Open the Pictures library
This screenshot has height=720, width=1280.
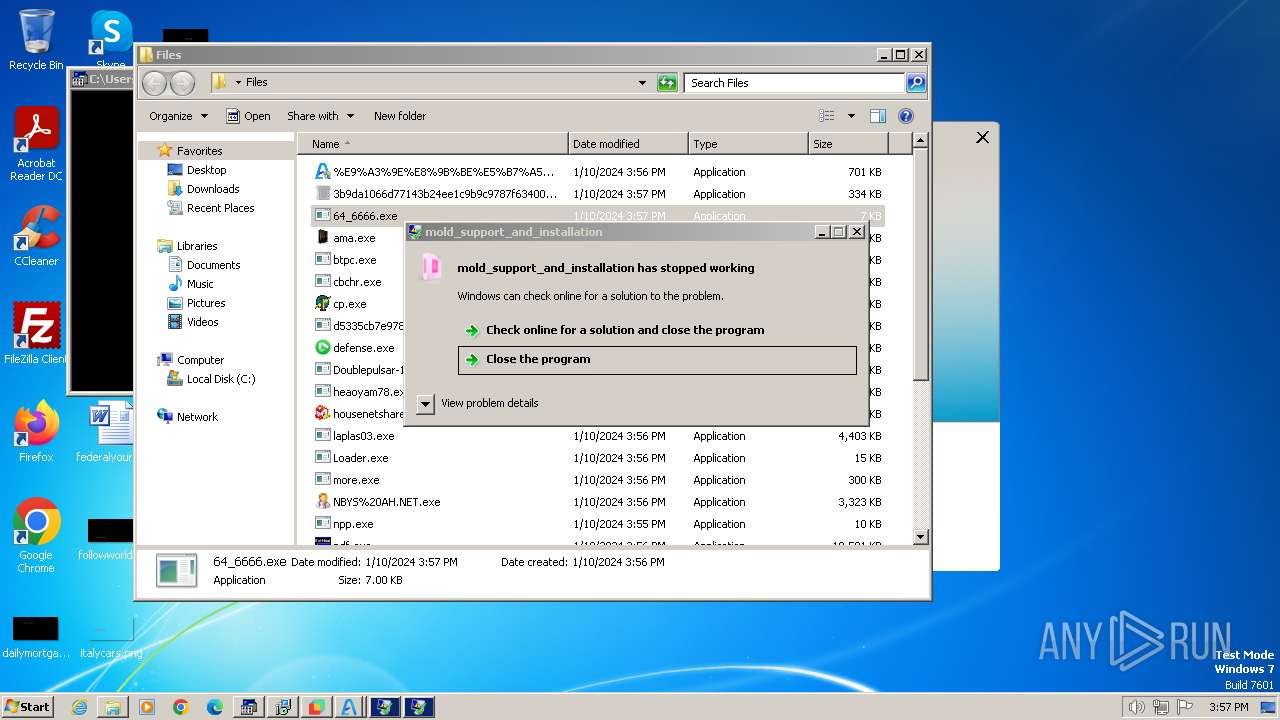(206, 303)
